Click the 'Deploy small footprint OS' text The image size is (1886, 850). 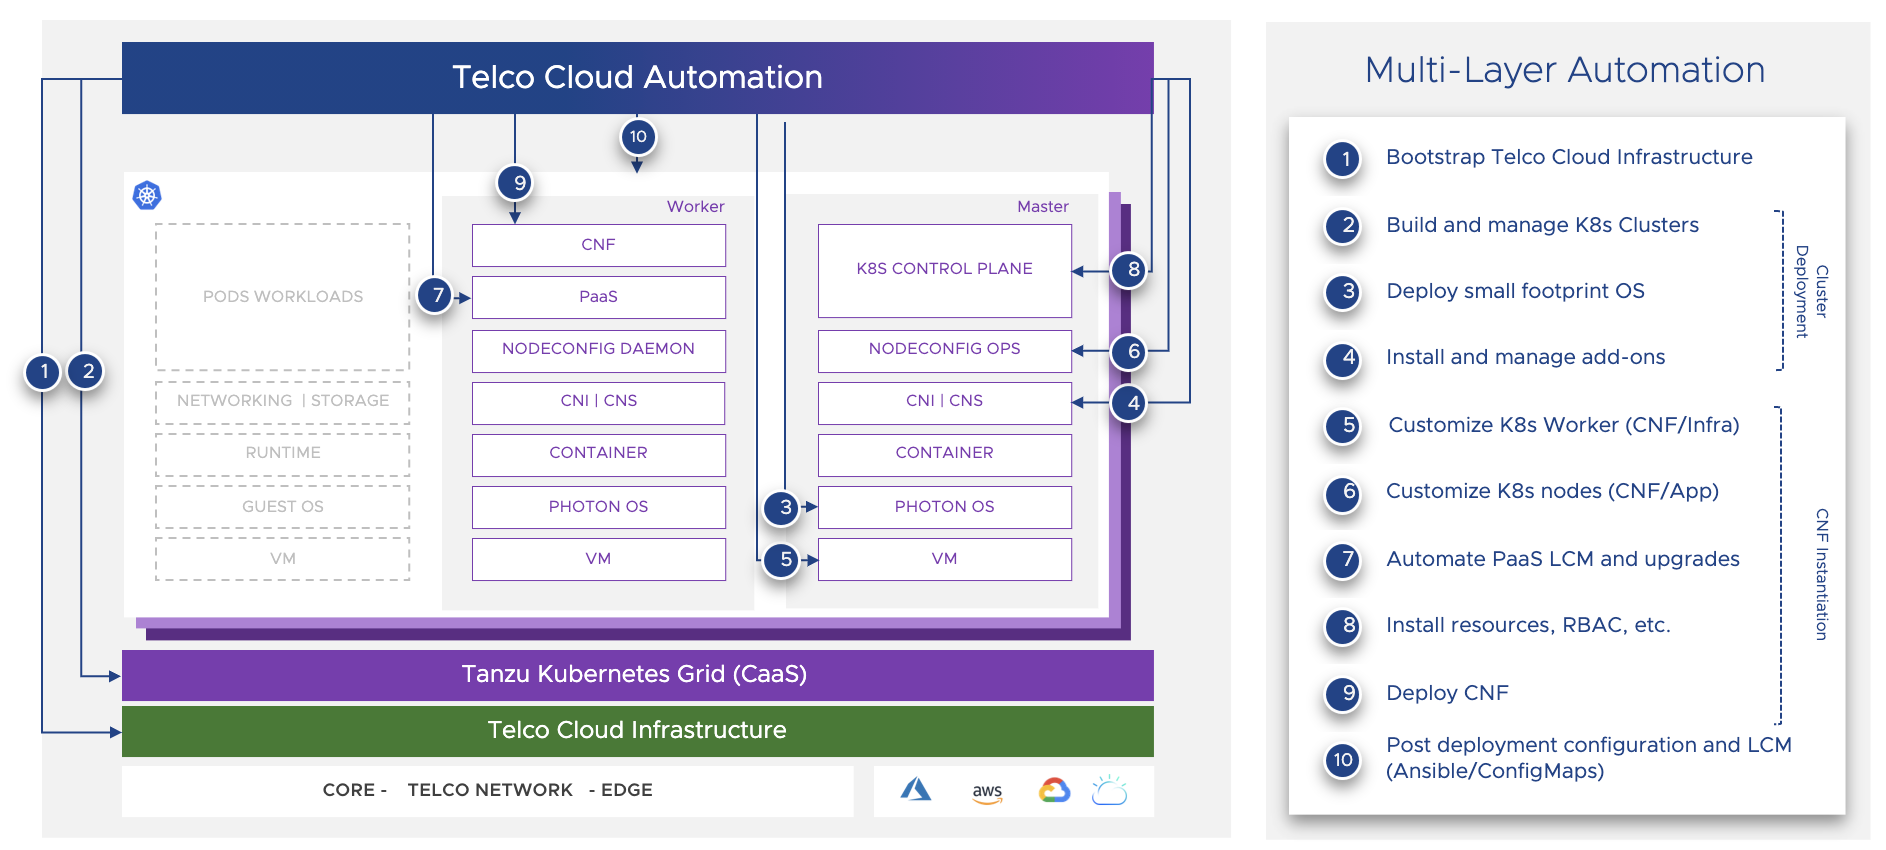coord(1515,292)
